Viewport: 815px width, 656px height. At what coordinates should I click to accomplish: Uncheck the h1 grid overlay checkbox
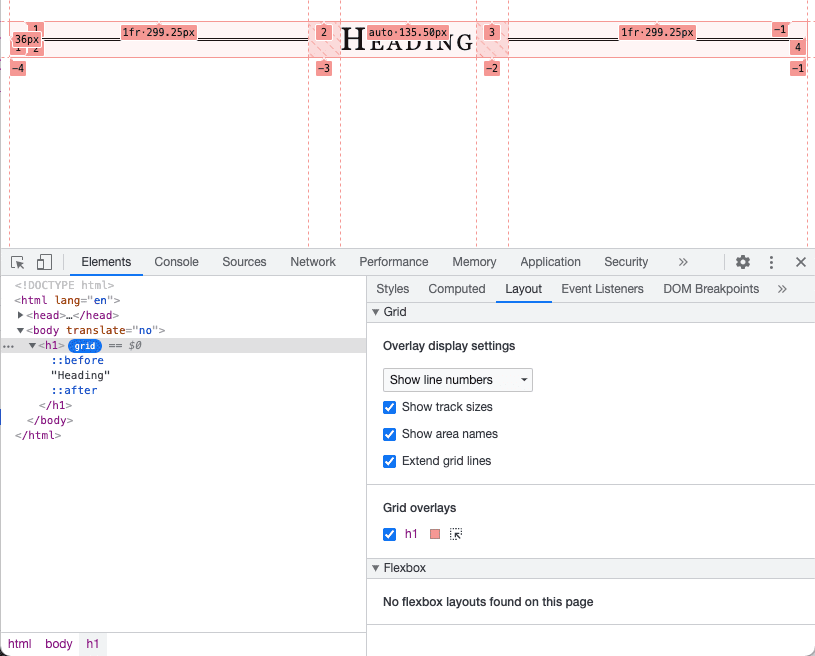[x=389, y=534]
